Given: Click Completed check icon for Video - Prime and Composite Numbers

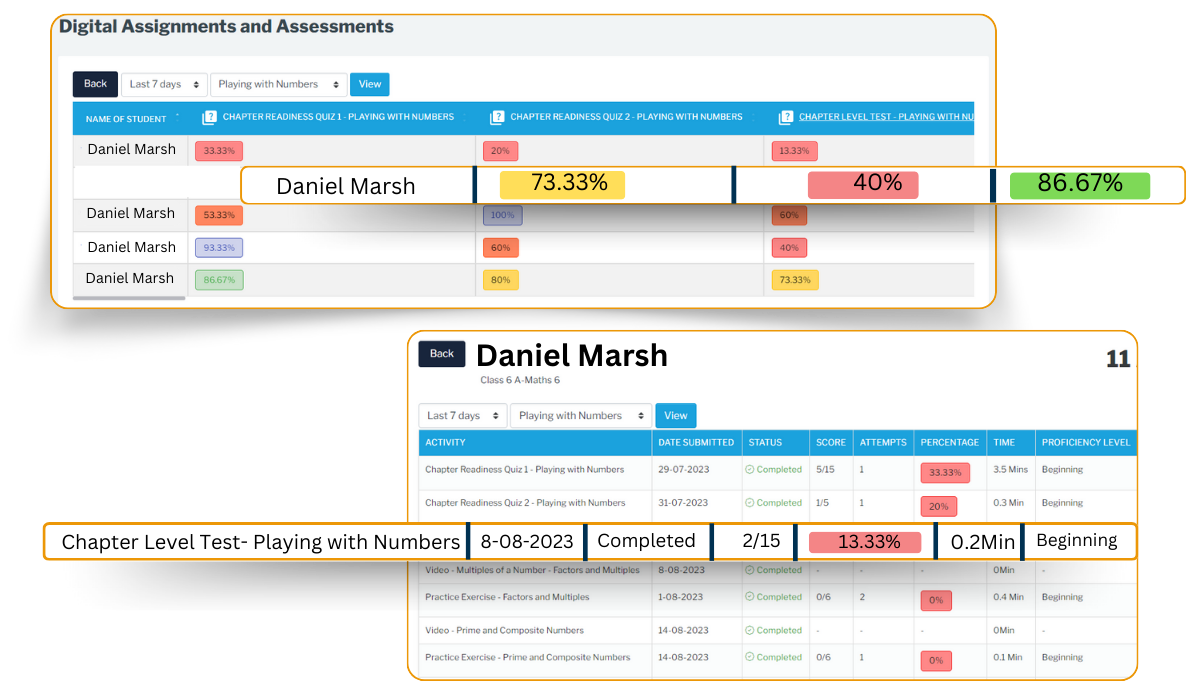Looking at the screenshot, I should [x=749, y=631].
